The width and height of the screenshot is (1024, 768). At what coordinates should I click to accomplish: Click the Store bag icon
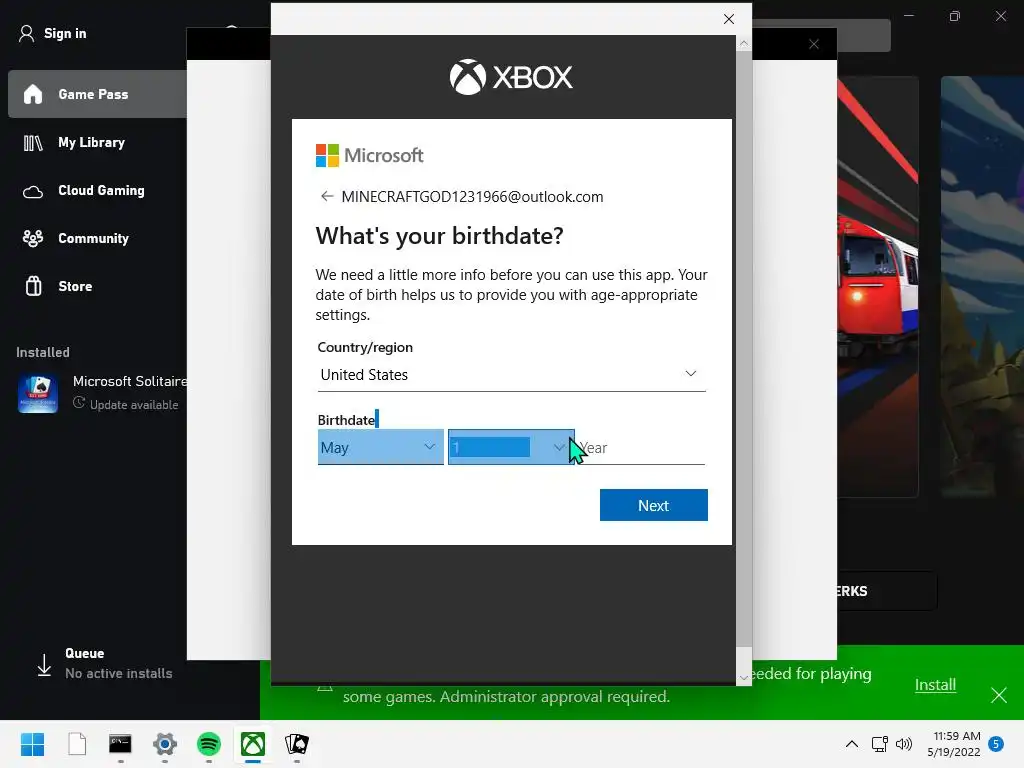point(33,286)
